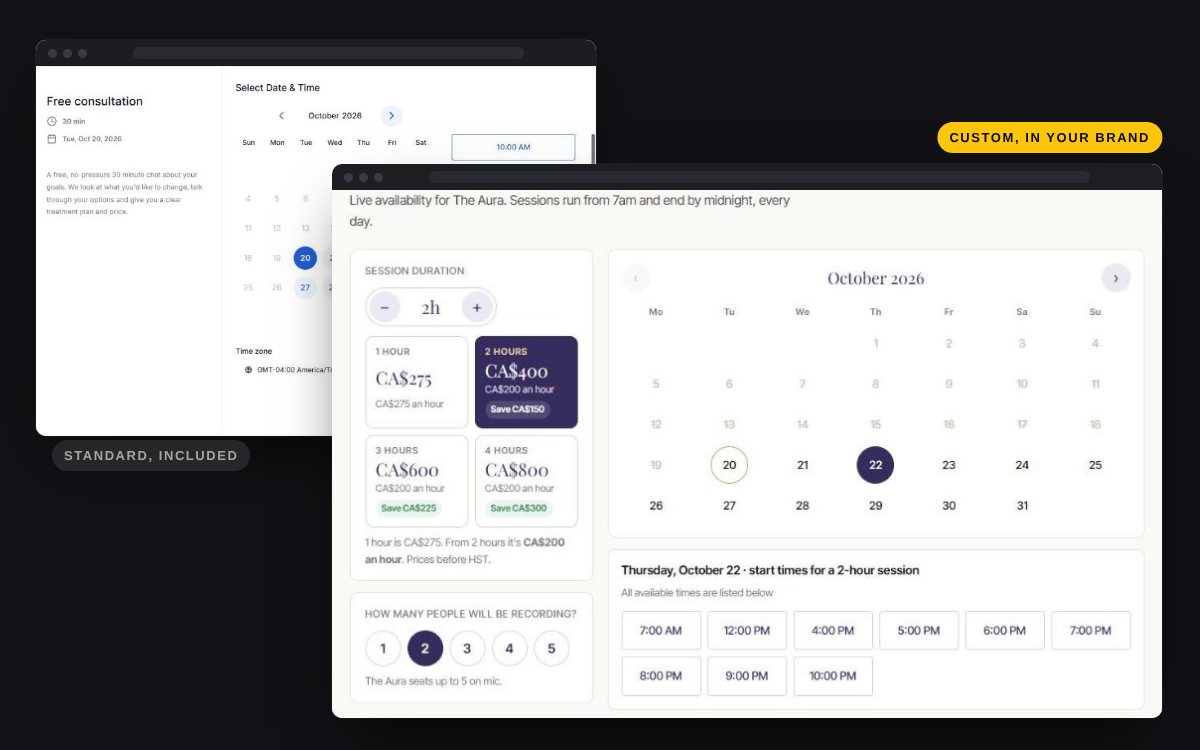Click the 'Custom, in your brand' badge
Viewport: 1200px width, 750px height.
(1049, 138)
